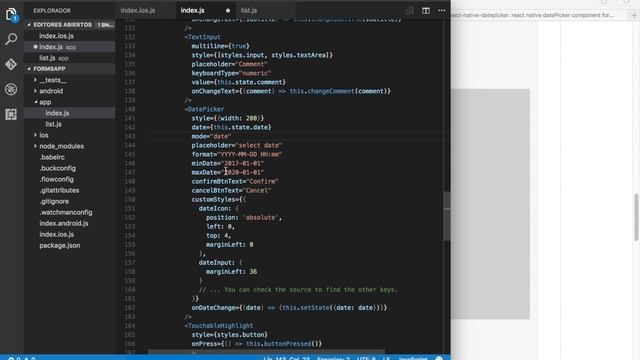The height and width of the screenshot is (360, 640).
Task: Open the .watchmanconfig file
Action: (x=66, y=212)
